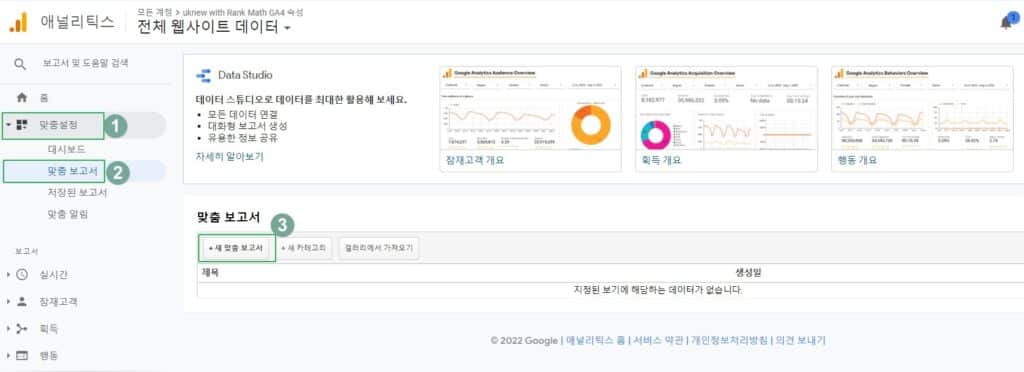Expand the 잠재고객 reports arrow
1024x372 pixels.
tap(8, 302)
